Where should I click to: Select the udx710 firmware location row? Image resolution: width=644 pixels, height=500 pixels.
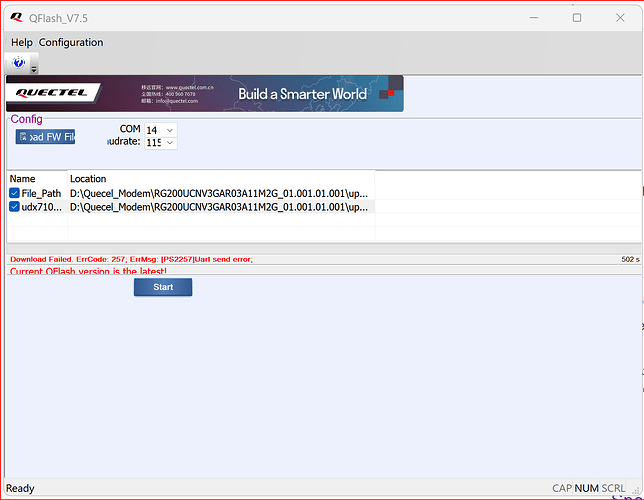coord(218,207)
